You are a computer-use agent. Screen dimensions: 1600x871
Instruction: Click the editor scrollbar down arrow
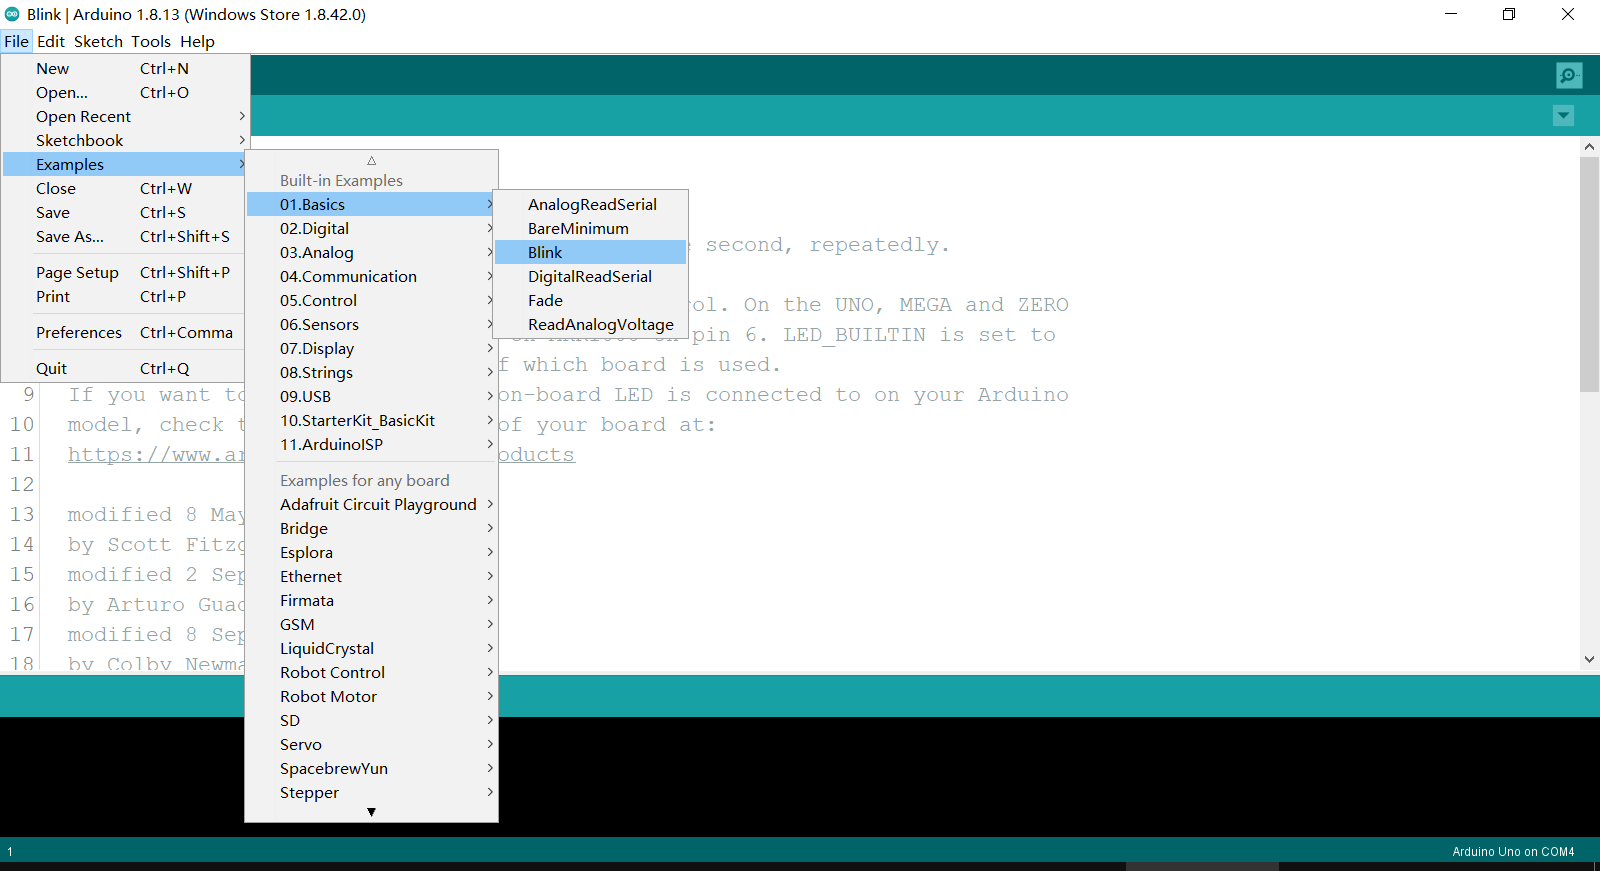[1589, 659]
